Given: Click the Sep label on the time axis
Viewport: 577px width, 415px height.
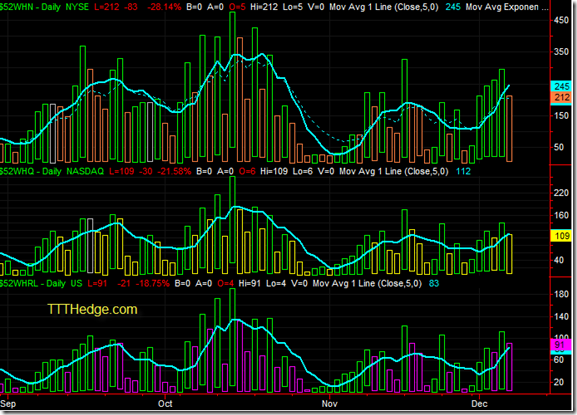Looking at the screenshot, I should click(8, 404).
